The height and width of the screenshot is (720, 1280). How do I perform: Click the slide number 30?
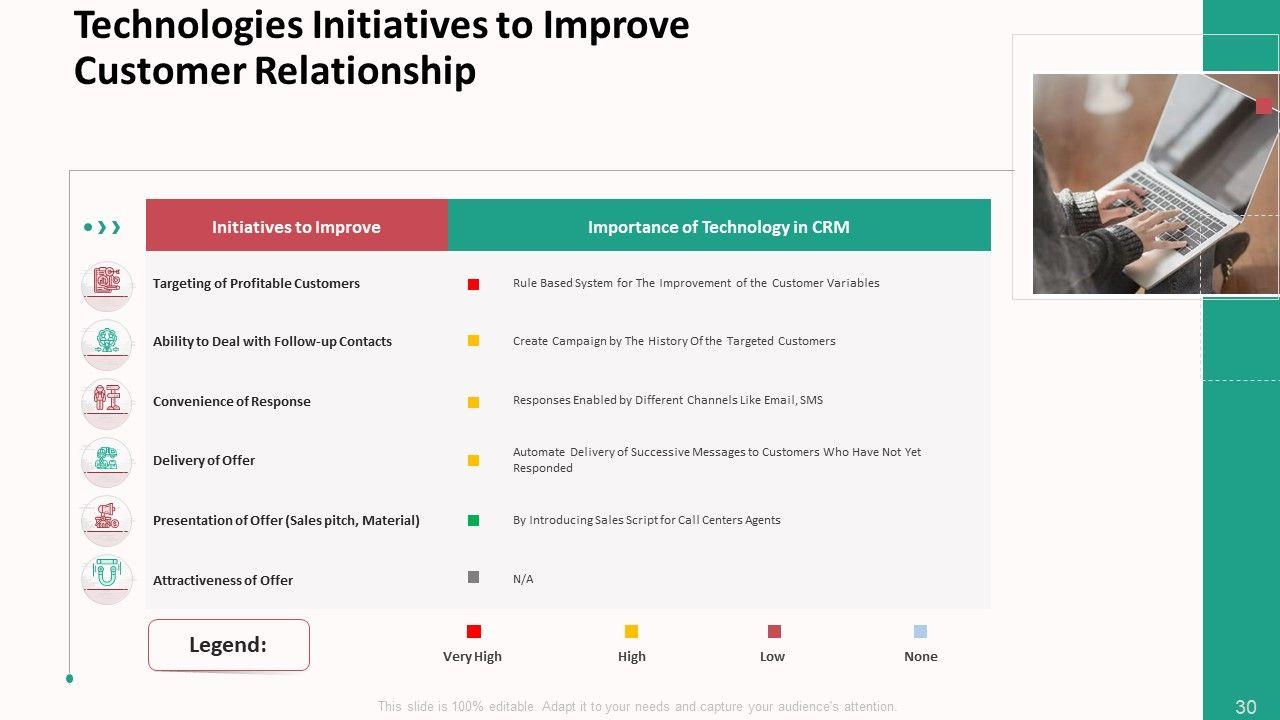[x=1246, y=707]
